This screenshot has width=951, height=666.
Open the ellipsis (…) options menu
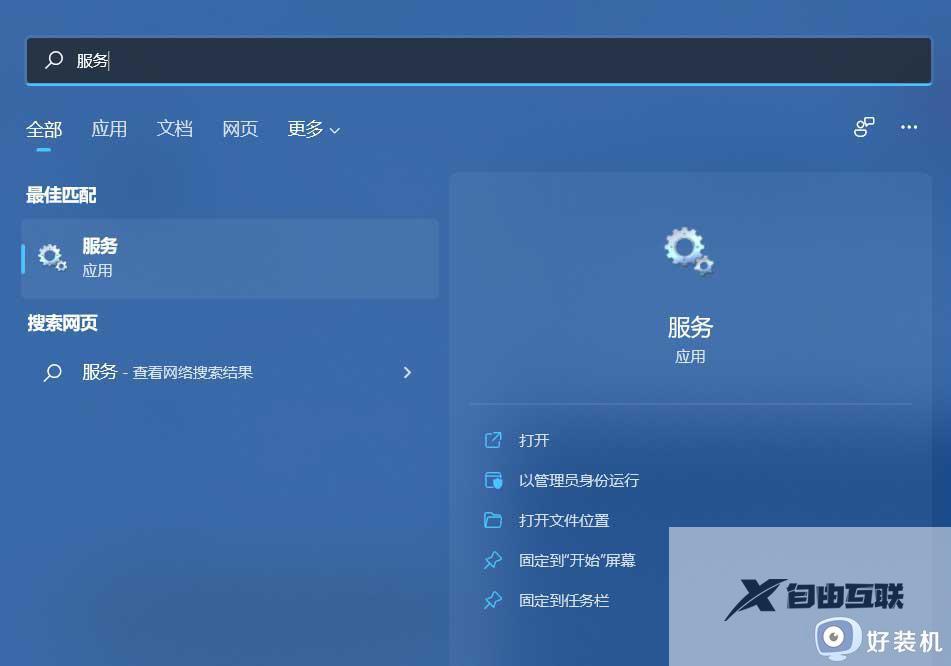click(908, 127)
